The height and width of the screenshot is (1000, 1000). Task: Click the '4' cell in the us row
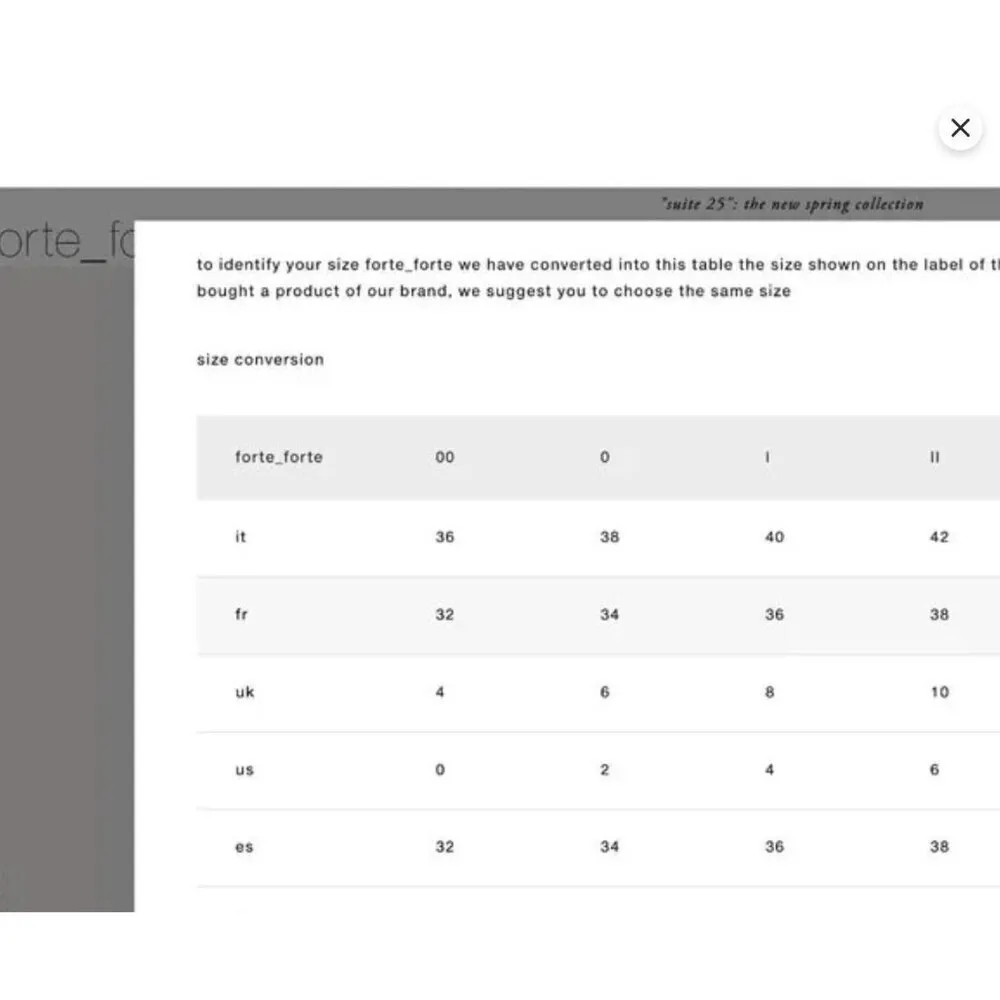[770, 770]
